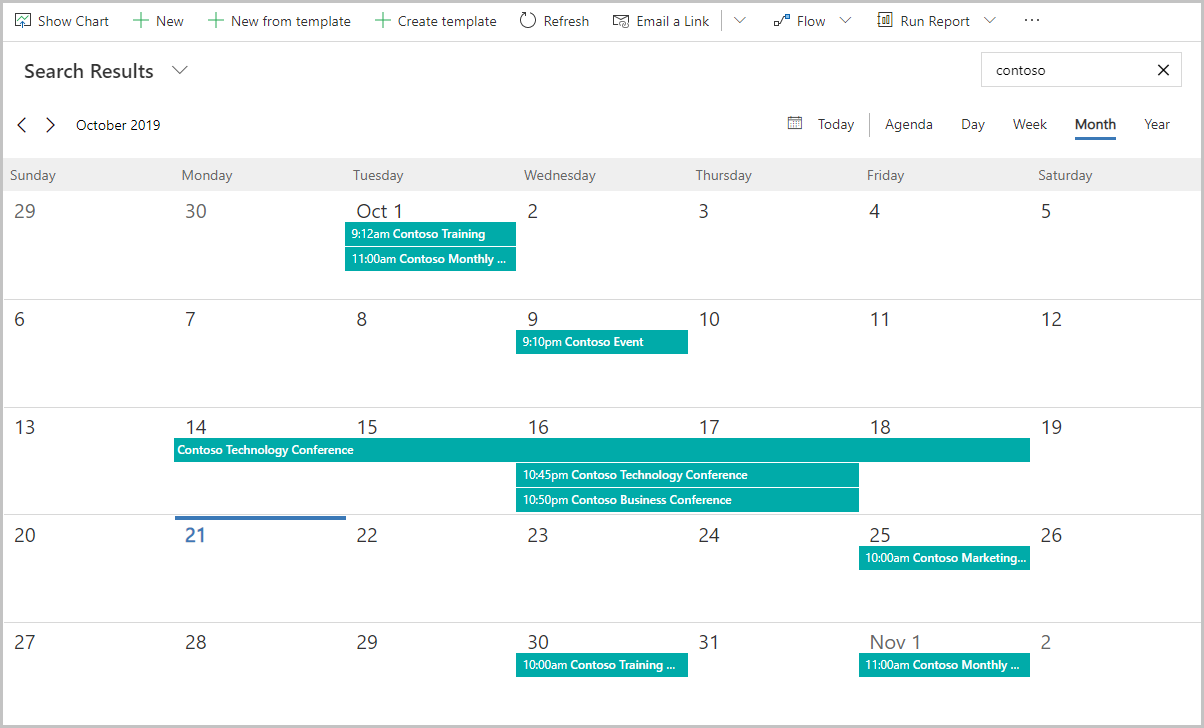
Task: Go to previous month with left arrow
Action: 22,125
